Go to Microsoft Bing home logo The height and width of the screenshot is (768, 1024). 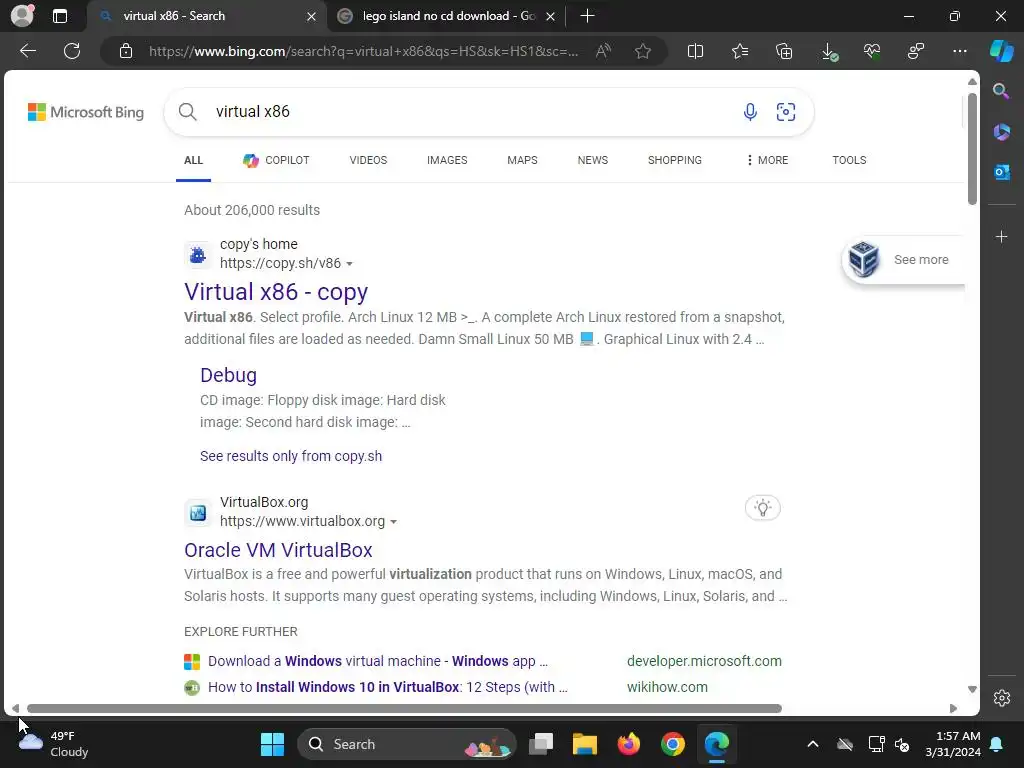coord(86,112)
